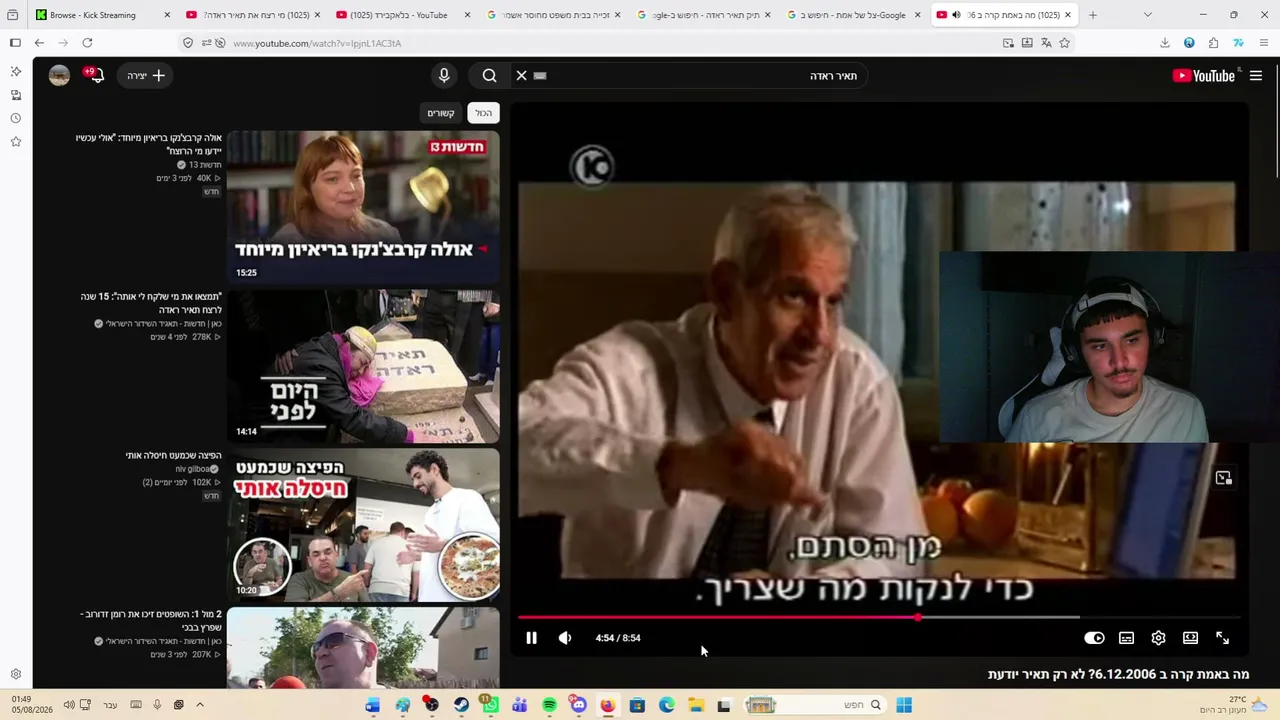Open a new browser tab
This screenshot has width=1280, height=720.
pos(1092,15)
